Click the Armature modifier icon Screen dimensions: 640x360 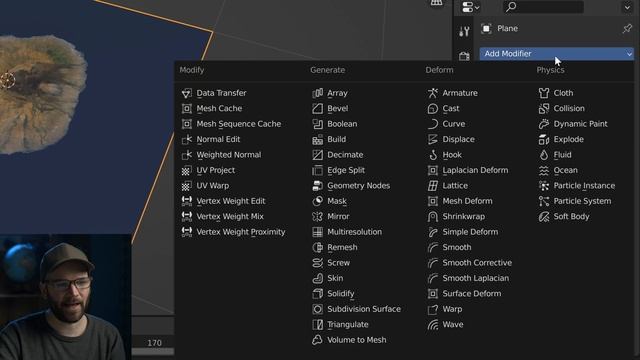(x=433, y=93)
